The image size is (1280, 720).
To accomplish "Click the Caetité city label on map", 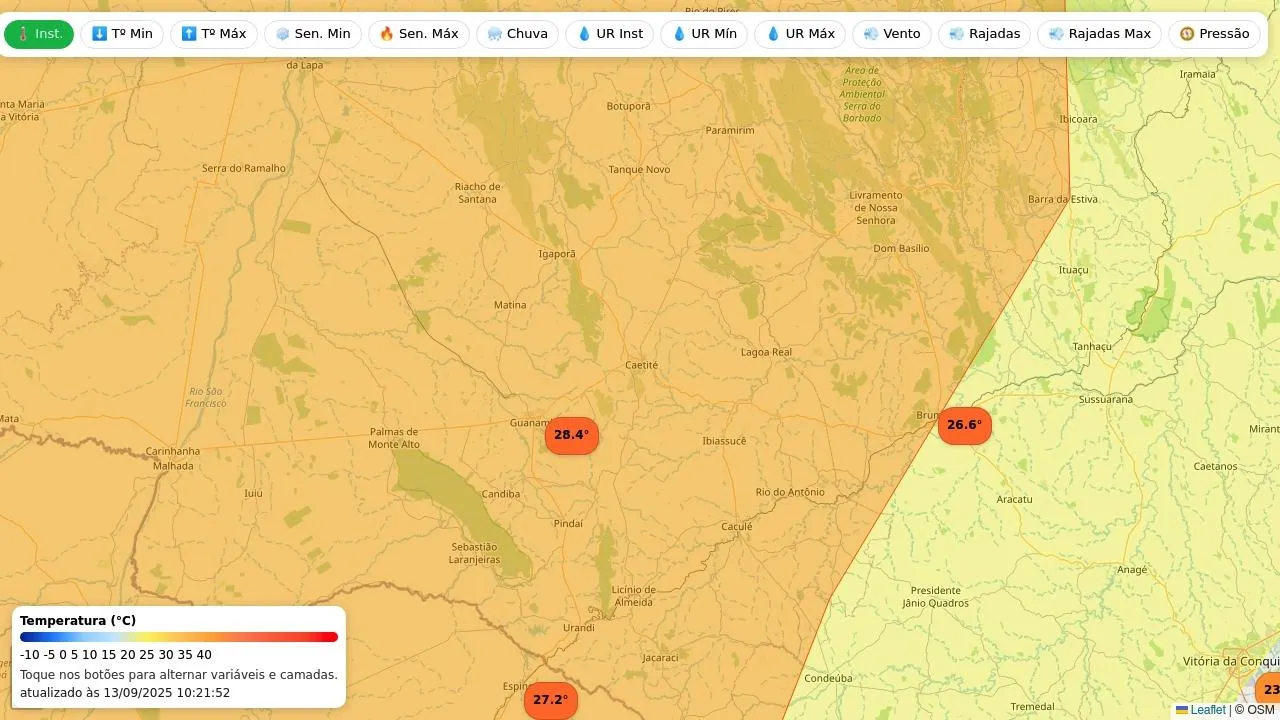I will click(641, 365).
